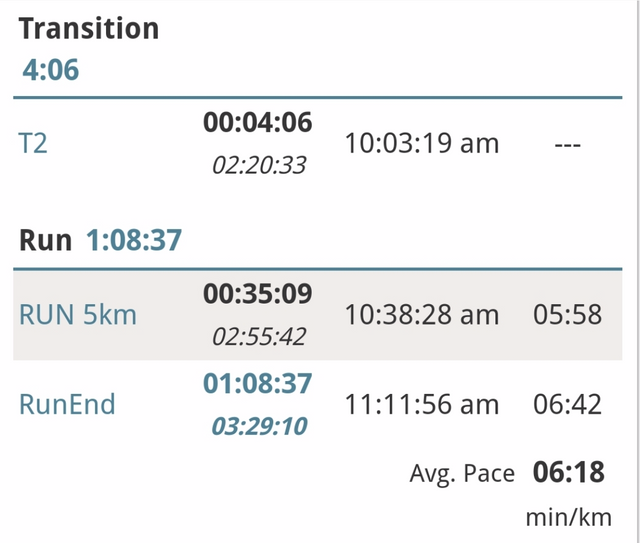Screen dimensions: 640x543
Task: Select the 06:42 pace value
Action: pos(566,404)
